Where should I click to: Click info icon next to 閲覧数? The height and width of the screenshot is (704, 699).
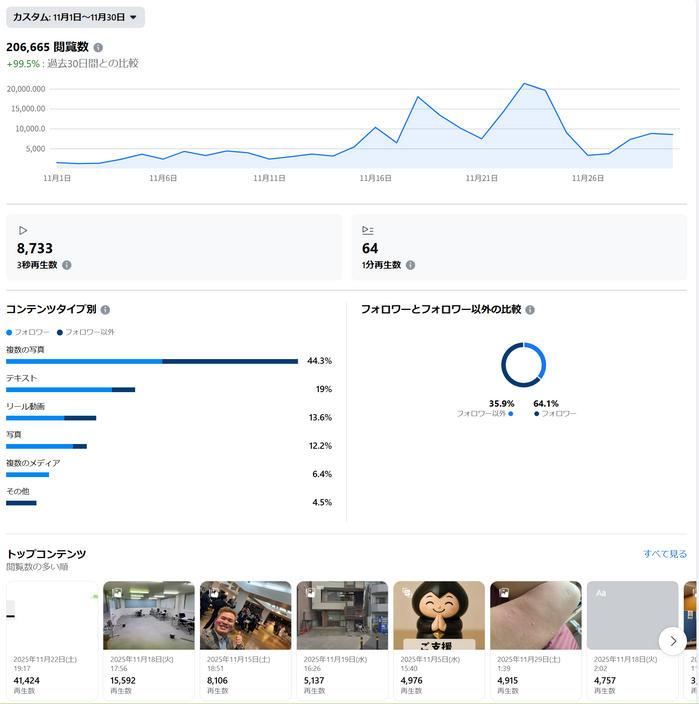tap(98, 47)
